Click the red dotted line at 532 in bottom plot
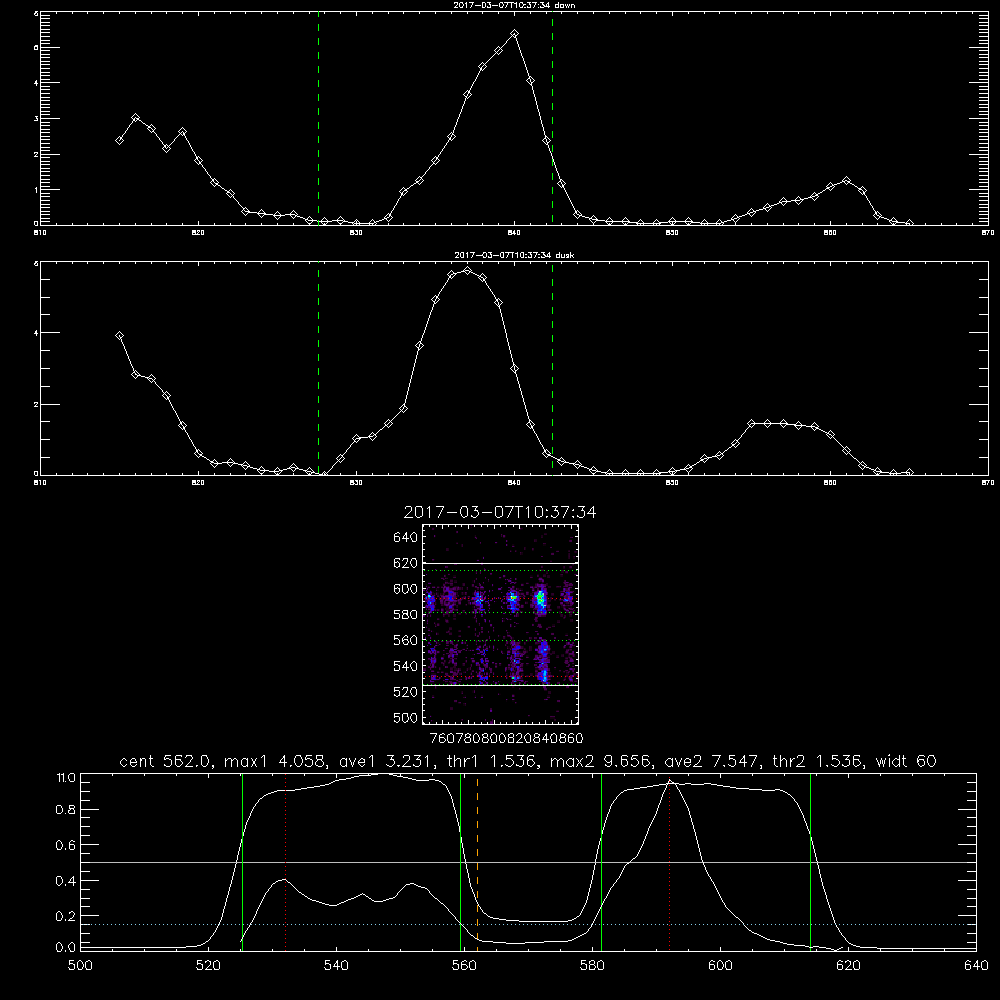Screen dimensions: 1000x1000 point(285,862)
